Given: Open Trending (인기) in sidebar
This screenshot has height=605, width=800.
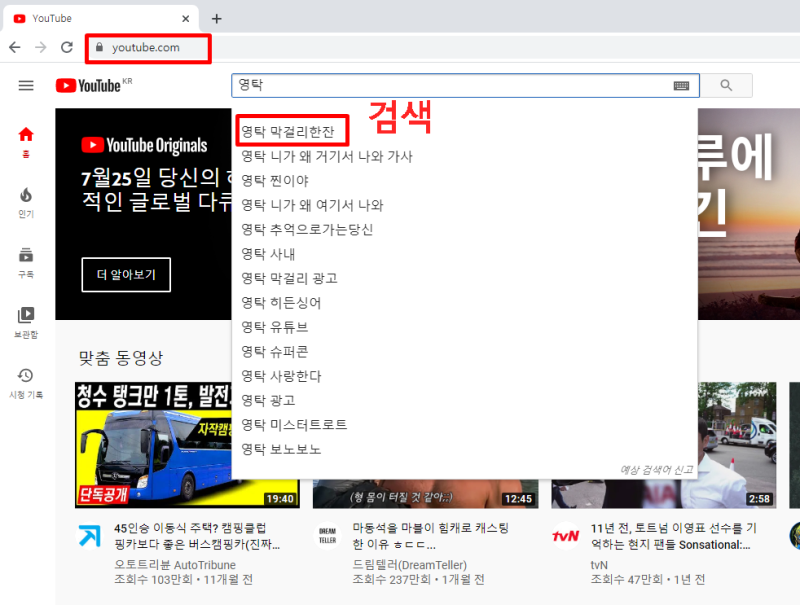Looking at the screenshot, I should (26, 203).
